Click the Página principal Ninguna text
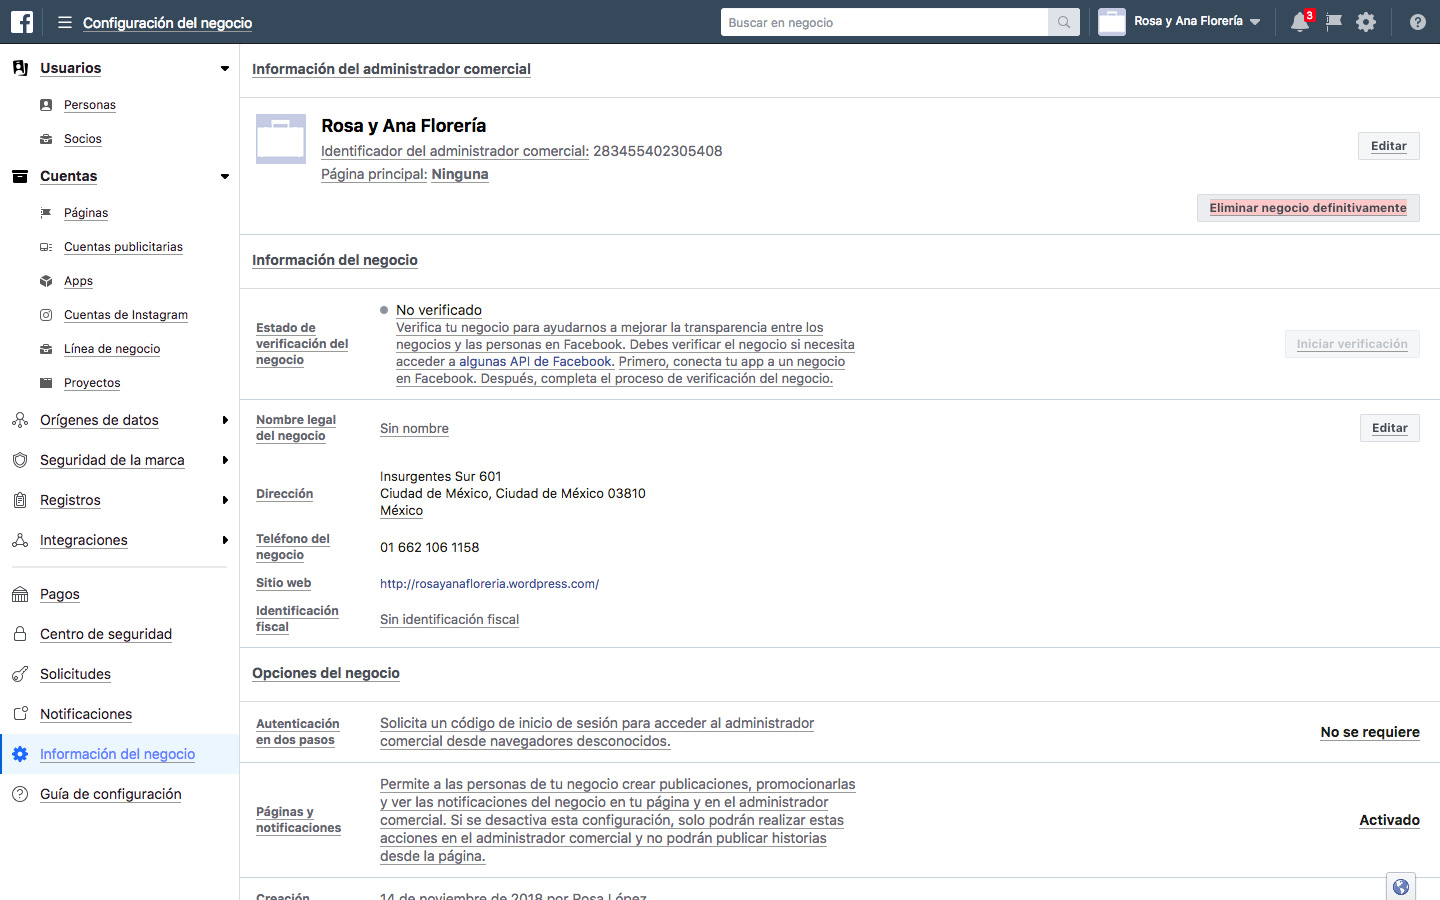Screen dimensions: 1440x900 pyautogui.click(x=405, y=174)
